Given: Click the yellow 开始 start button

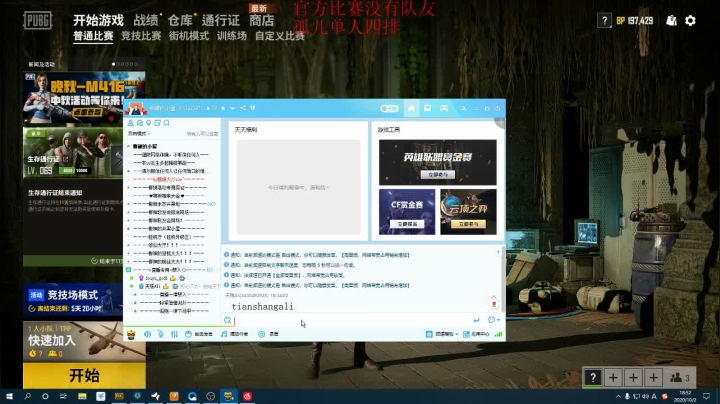Looking at the screenshot, I should [x=84, y=376].
